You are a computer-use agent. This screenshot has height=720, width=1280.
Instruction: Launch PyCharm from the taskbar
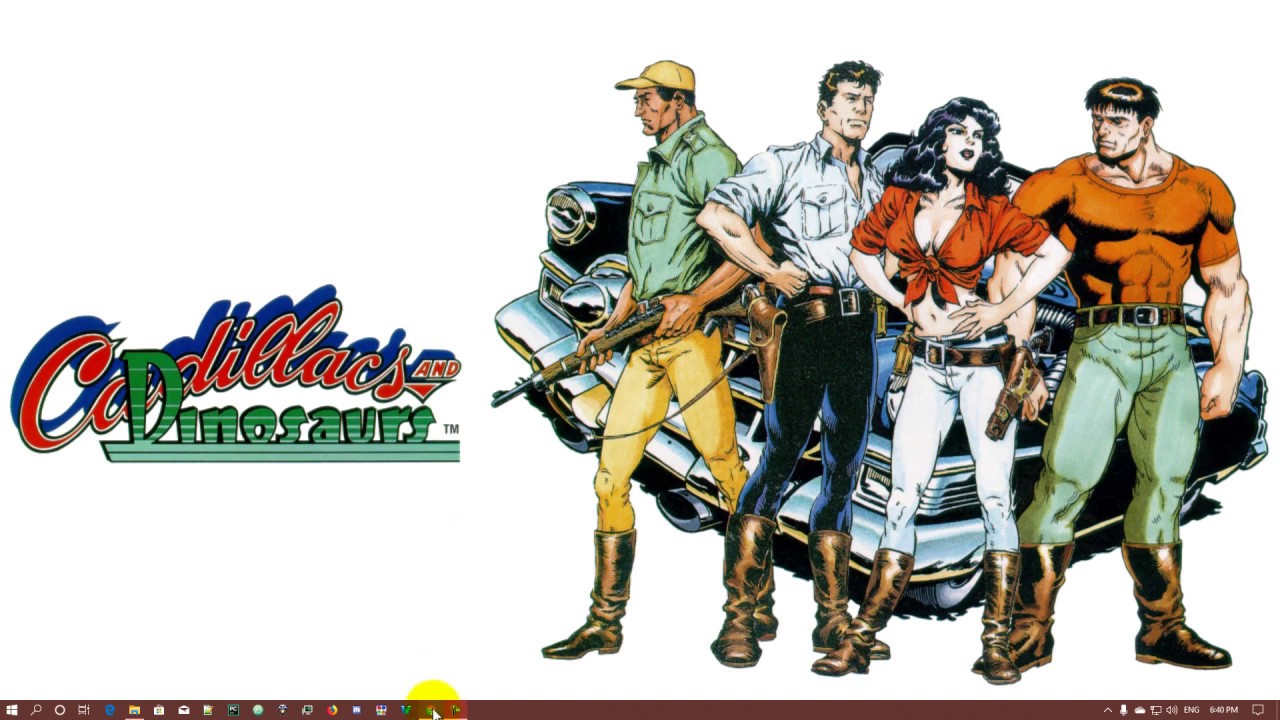tap(233, 710)
